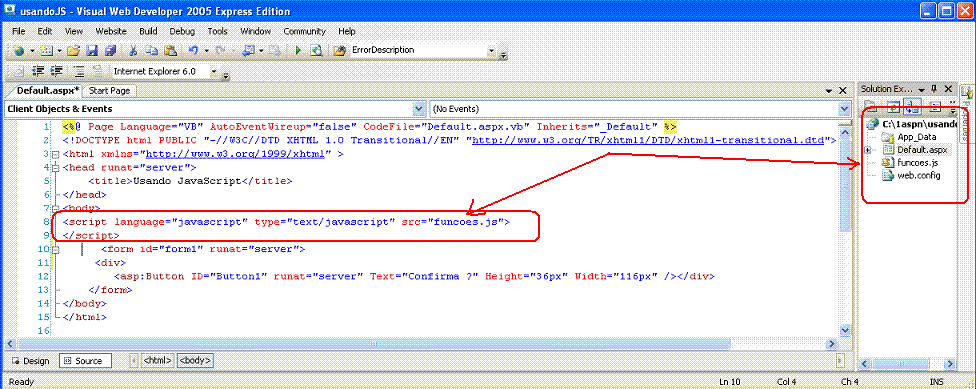Select the <html> tag navigator button
Screen dimensions: 976x389
click(158, 360)
